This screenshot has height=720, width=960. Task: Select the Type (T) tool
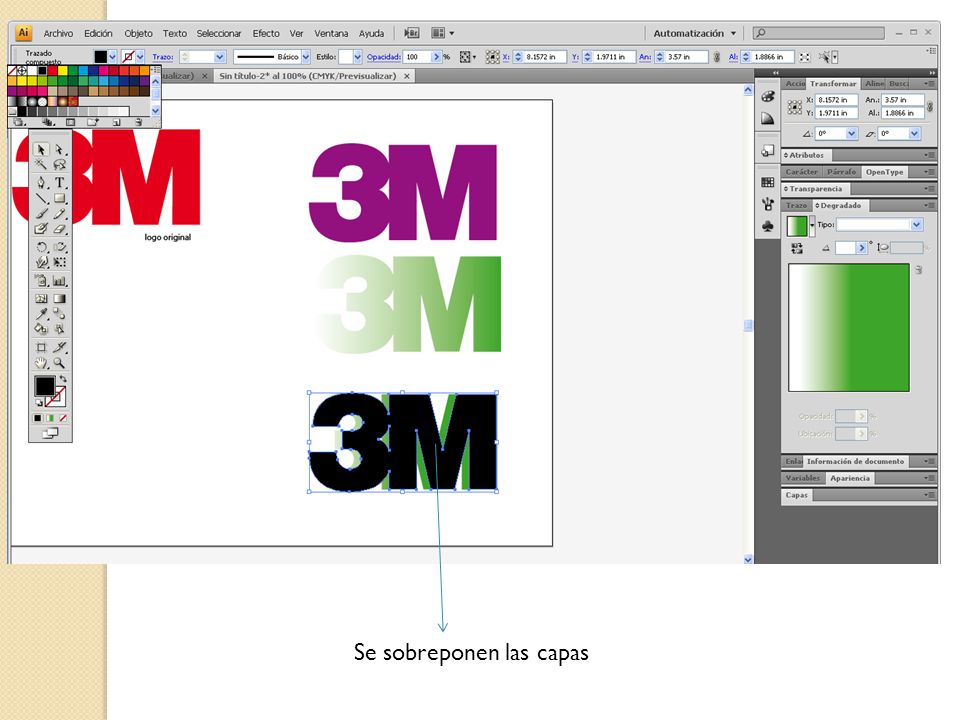pyautogui.click(x=59, y=182)
